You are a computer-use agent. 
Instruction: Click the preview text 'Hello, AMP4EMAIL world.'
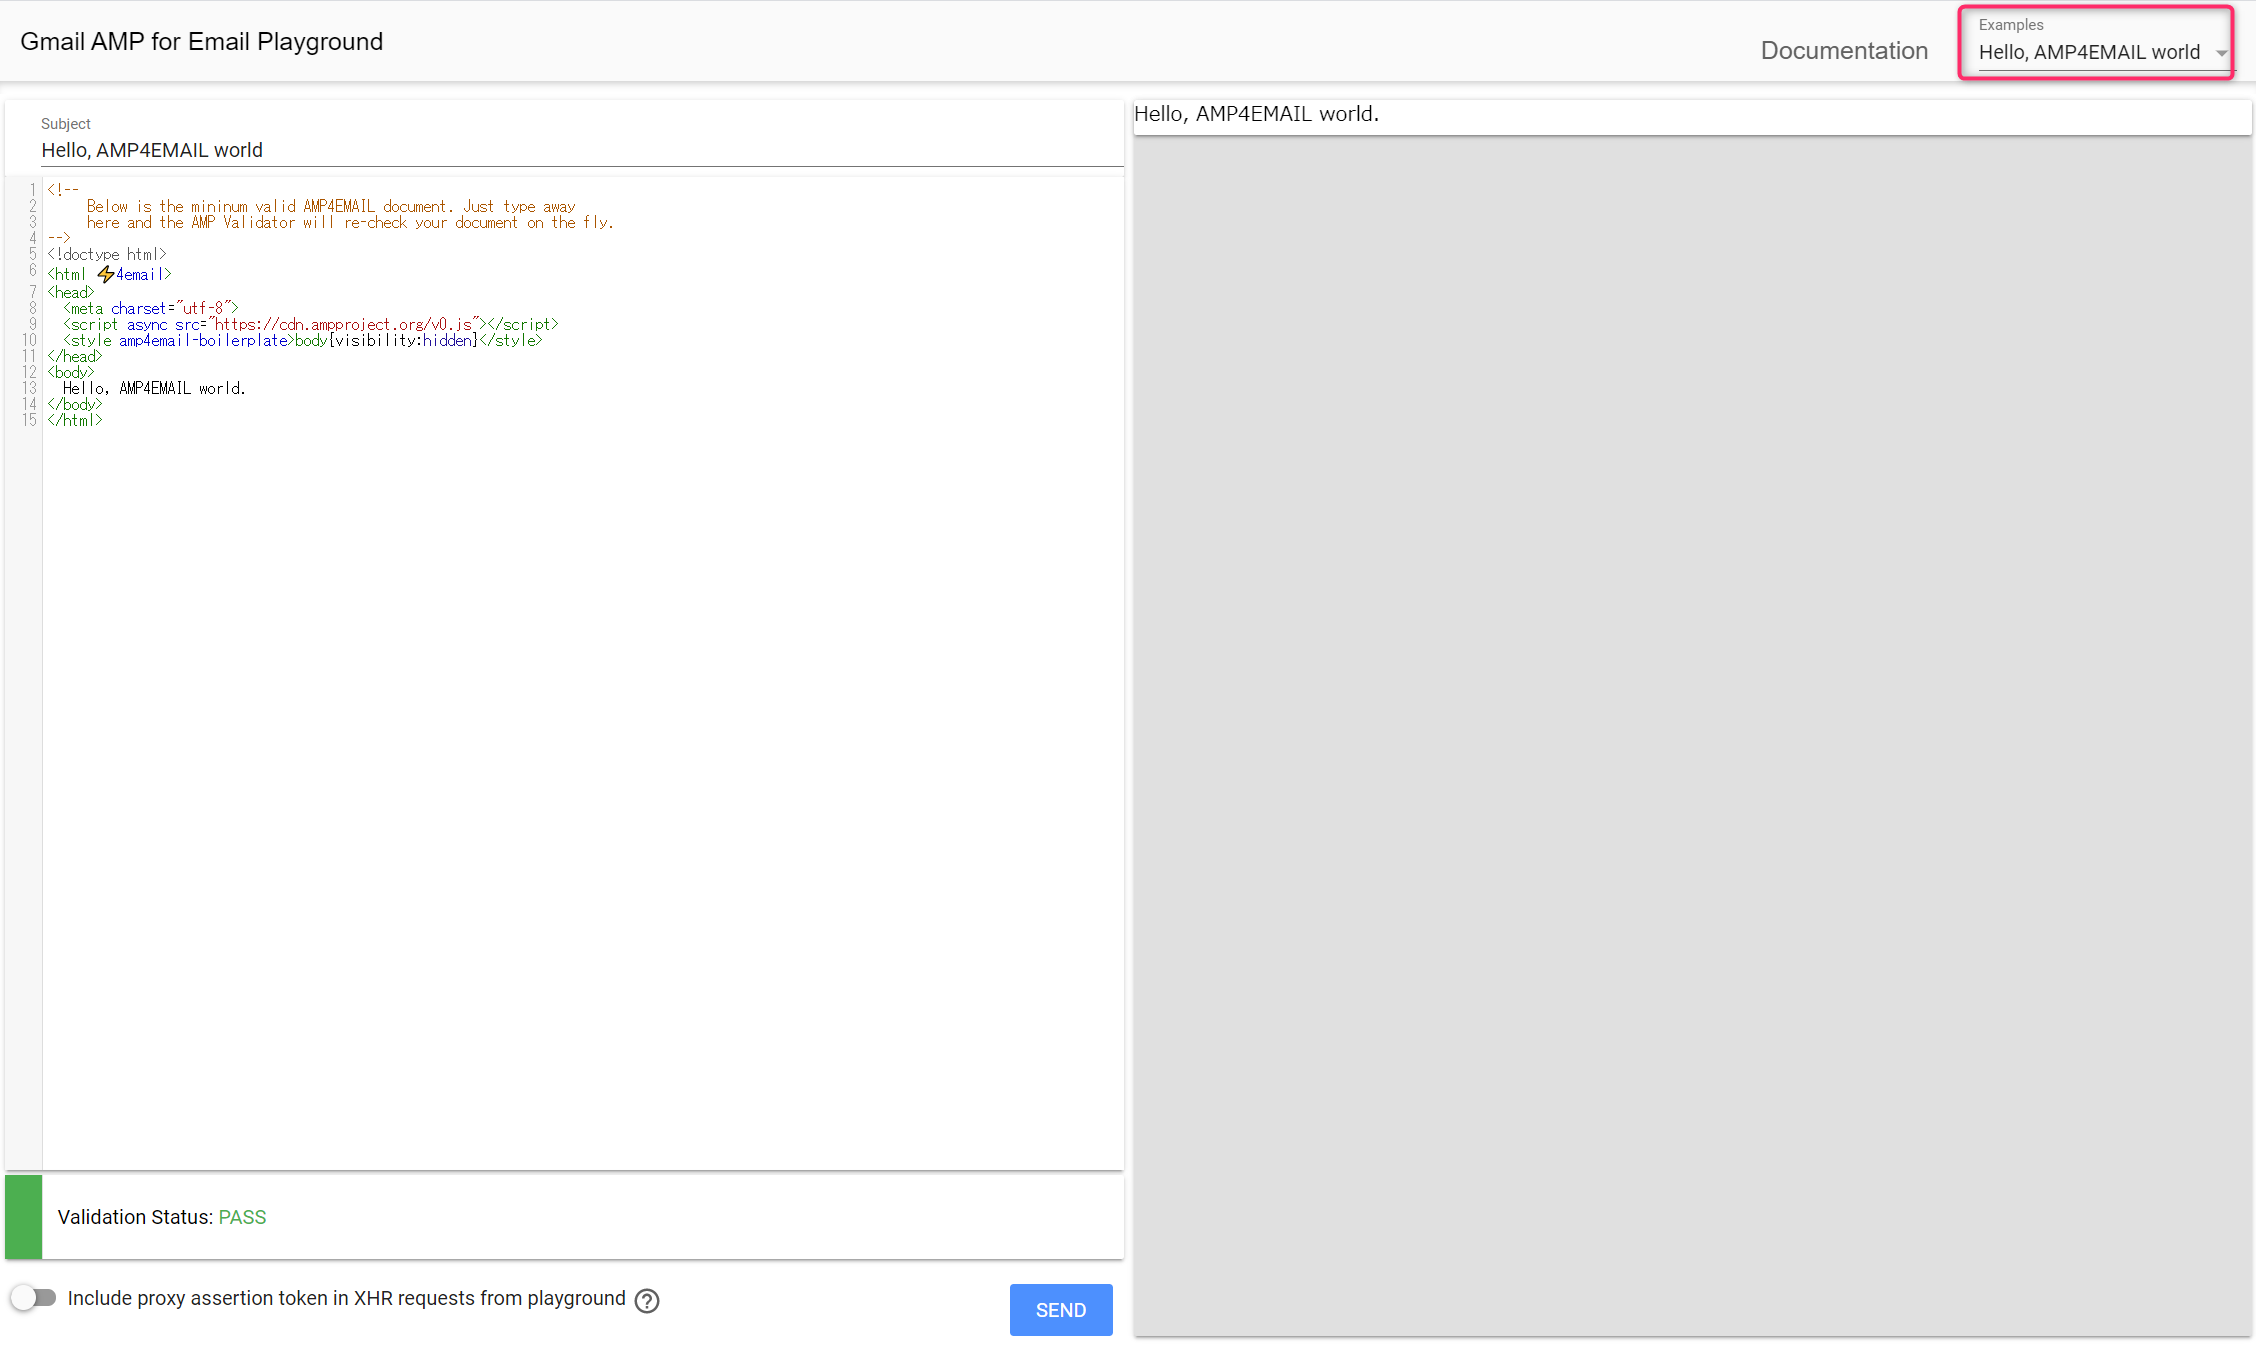pos(1256,114)
